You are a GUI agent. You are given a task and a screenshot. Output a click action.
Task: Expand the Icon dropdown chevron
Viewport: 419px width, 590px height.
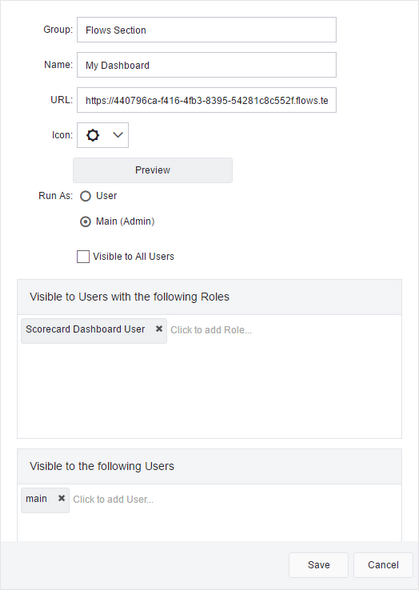(x=118, y=135)
